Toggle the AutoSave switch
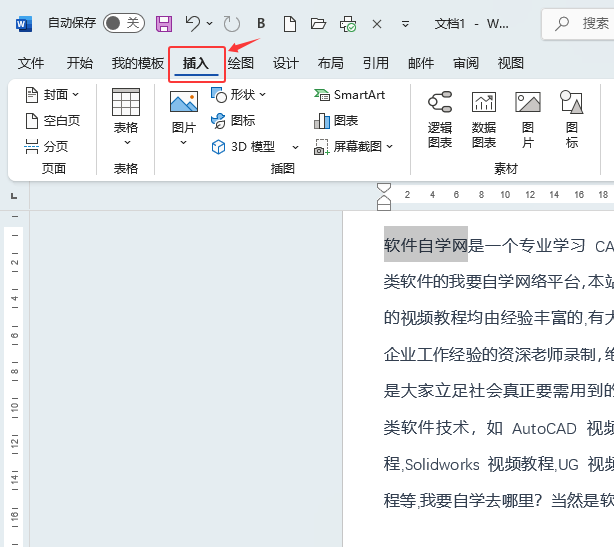Screen dimensions: 614x547 (124, 23)
